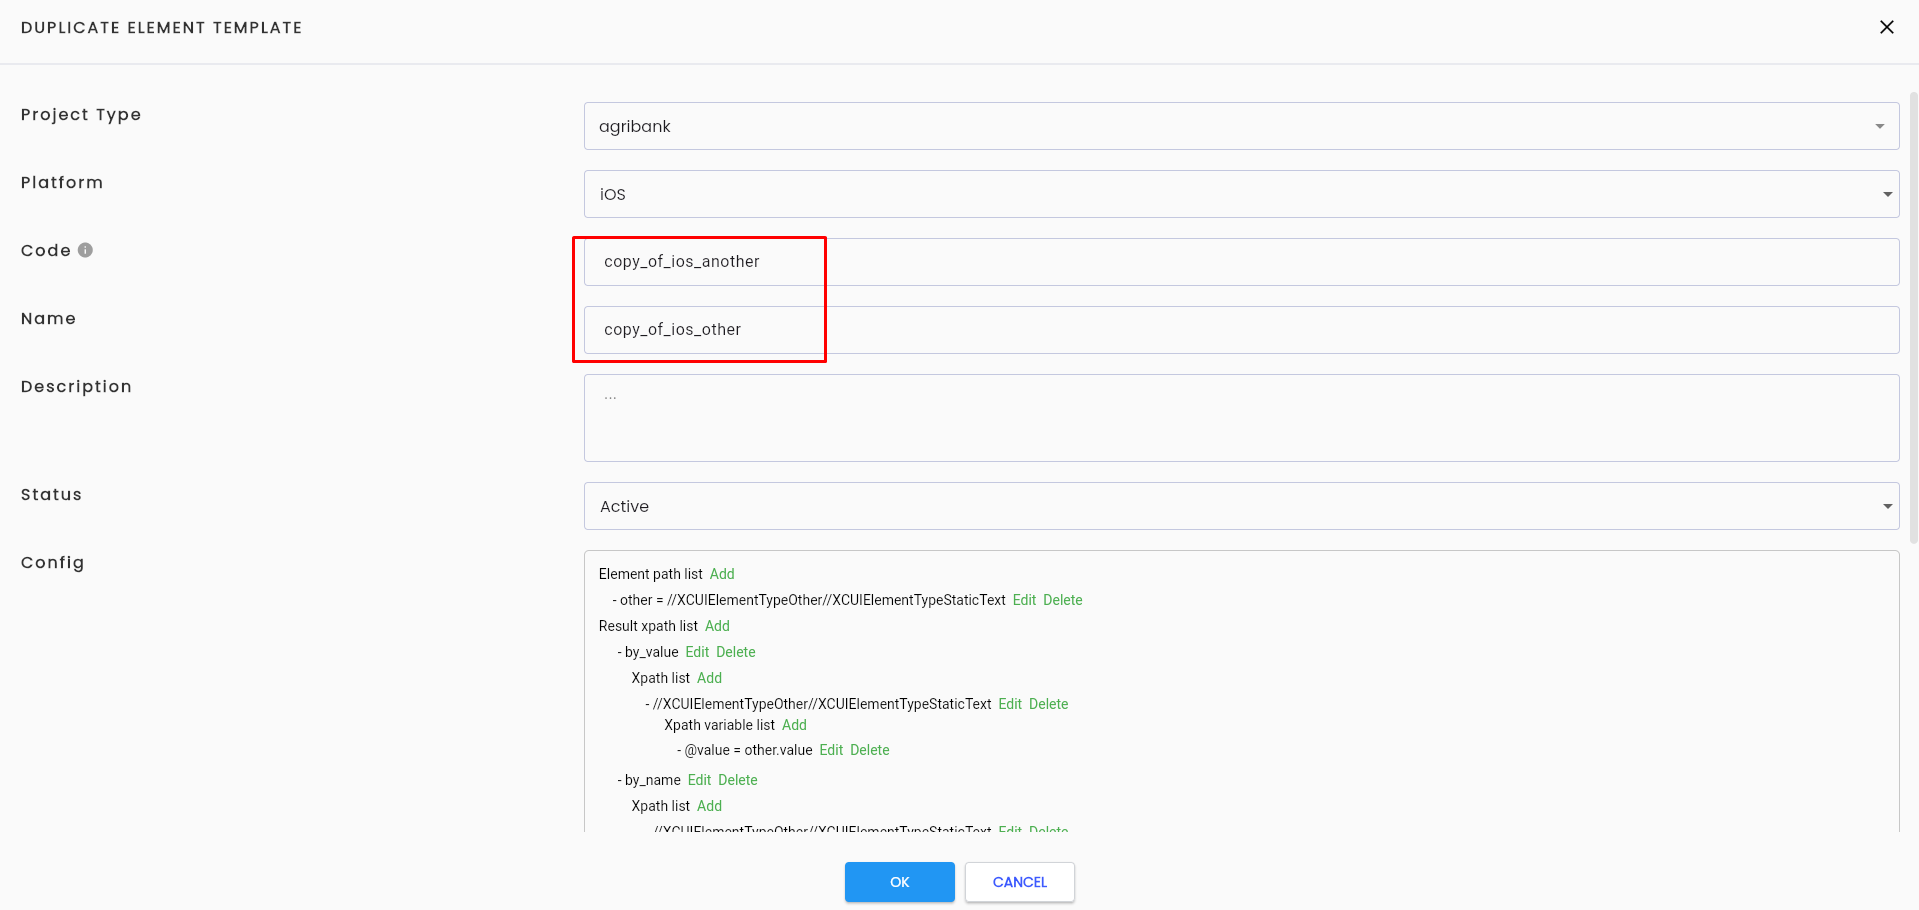Open the Platform dropdown showing iOS
1919x910 pixels.
point(1241,194)
